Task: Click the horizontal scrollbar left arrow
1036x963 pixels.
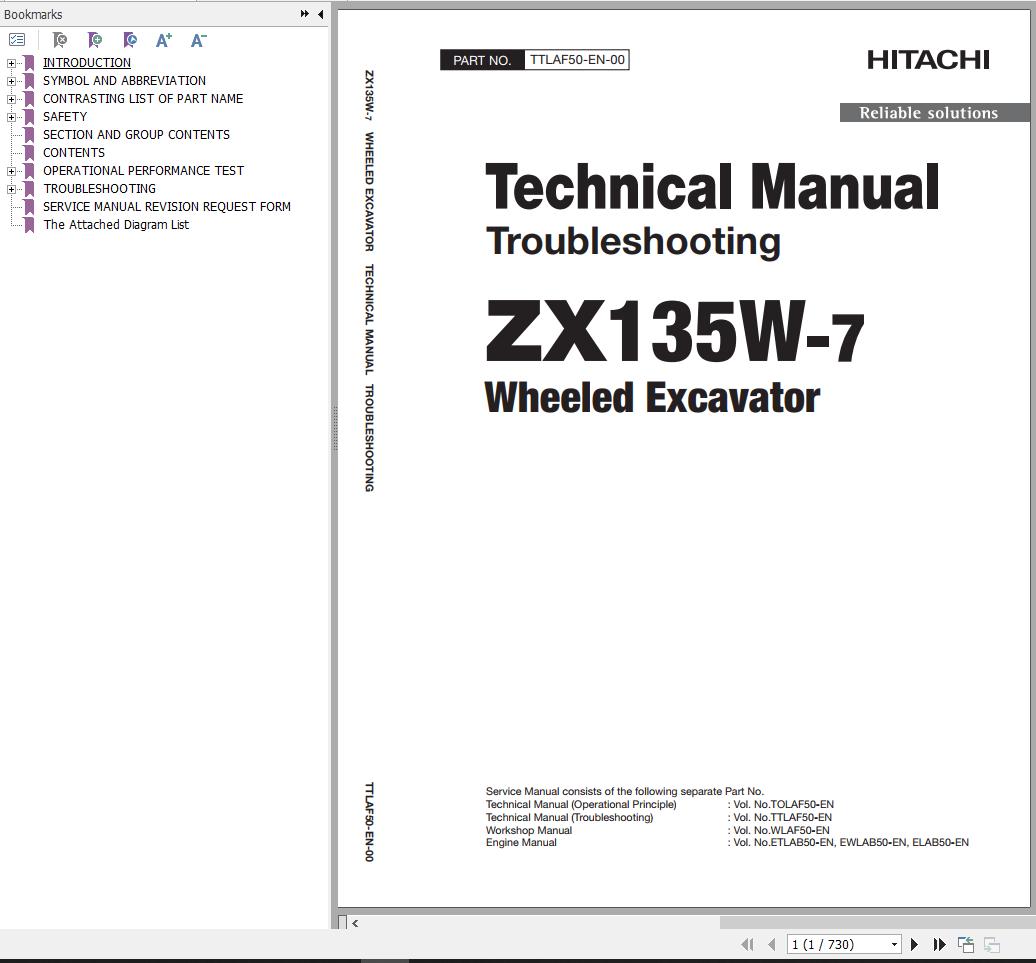Action: [x=355, y=923]
